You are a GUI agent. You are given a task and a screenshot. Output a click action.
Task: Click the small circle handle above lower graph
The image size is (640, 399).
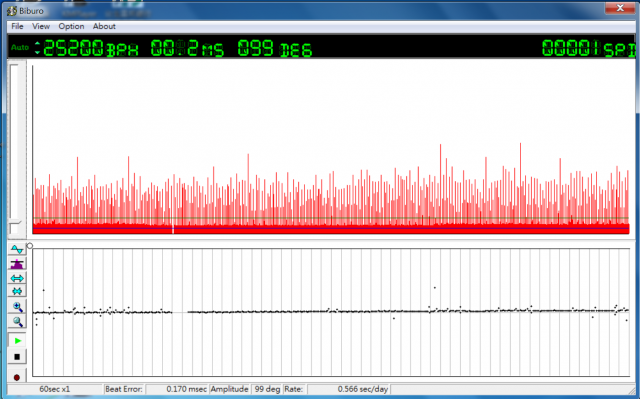pos(29,246)
